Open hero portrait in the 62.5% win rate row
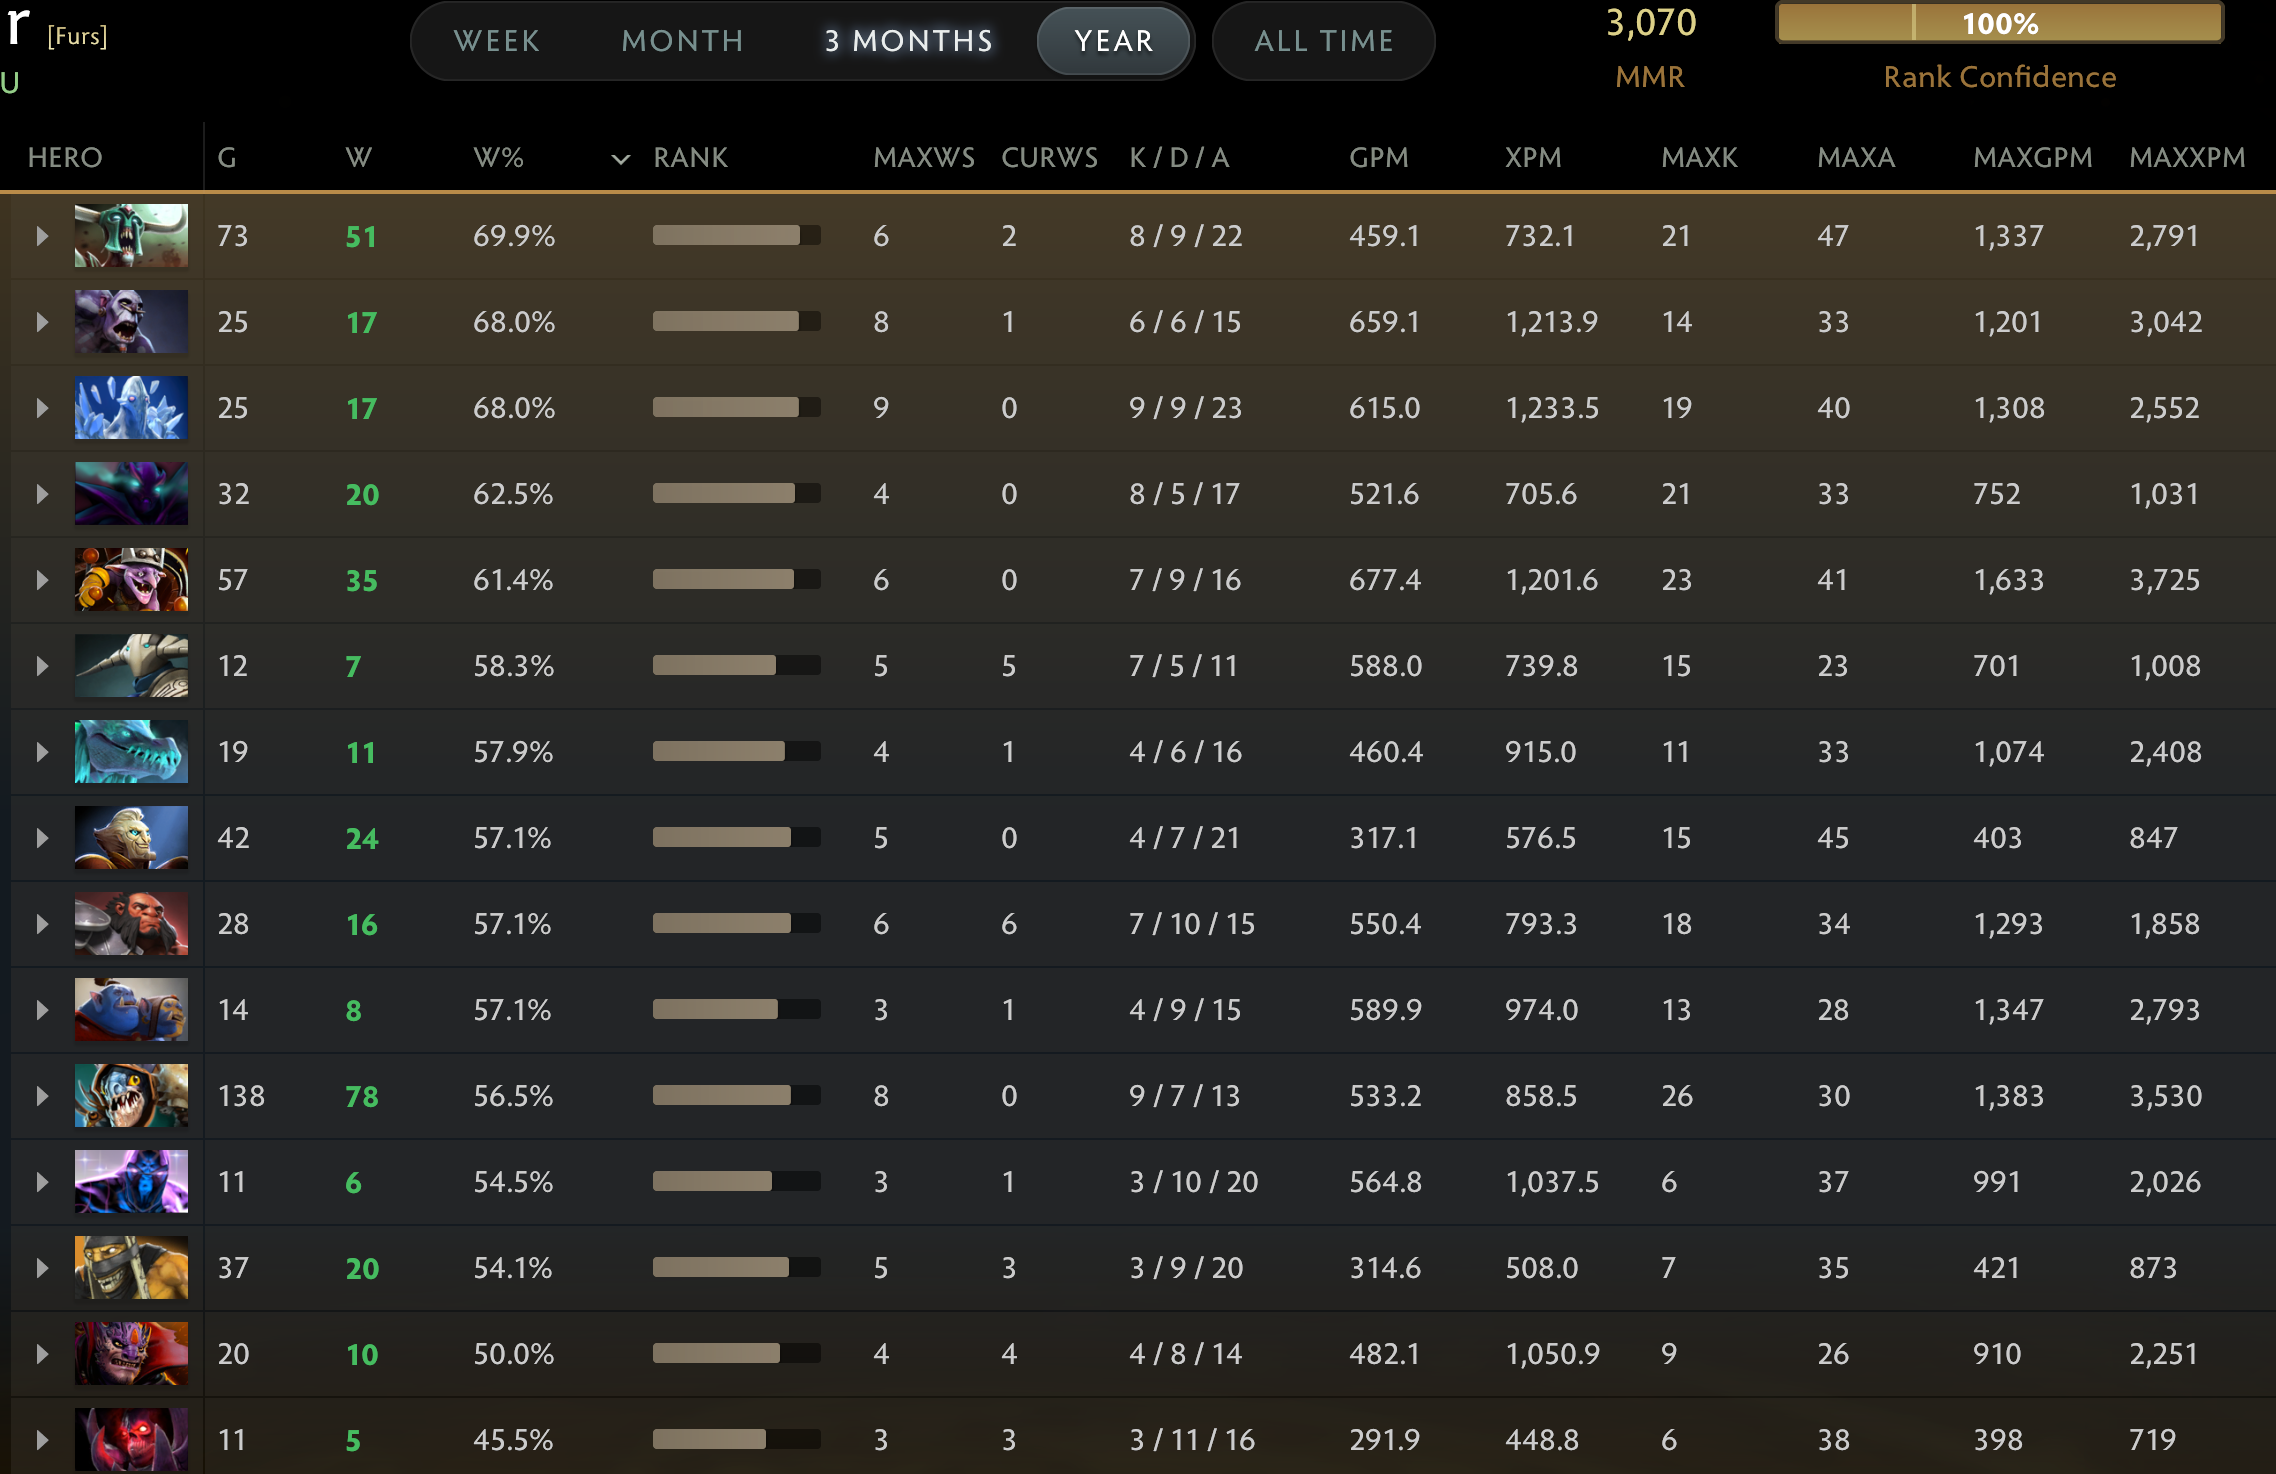2276x1474 pixels. 131,494
